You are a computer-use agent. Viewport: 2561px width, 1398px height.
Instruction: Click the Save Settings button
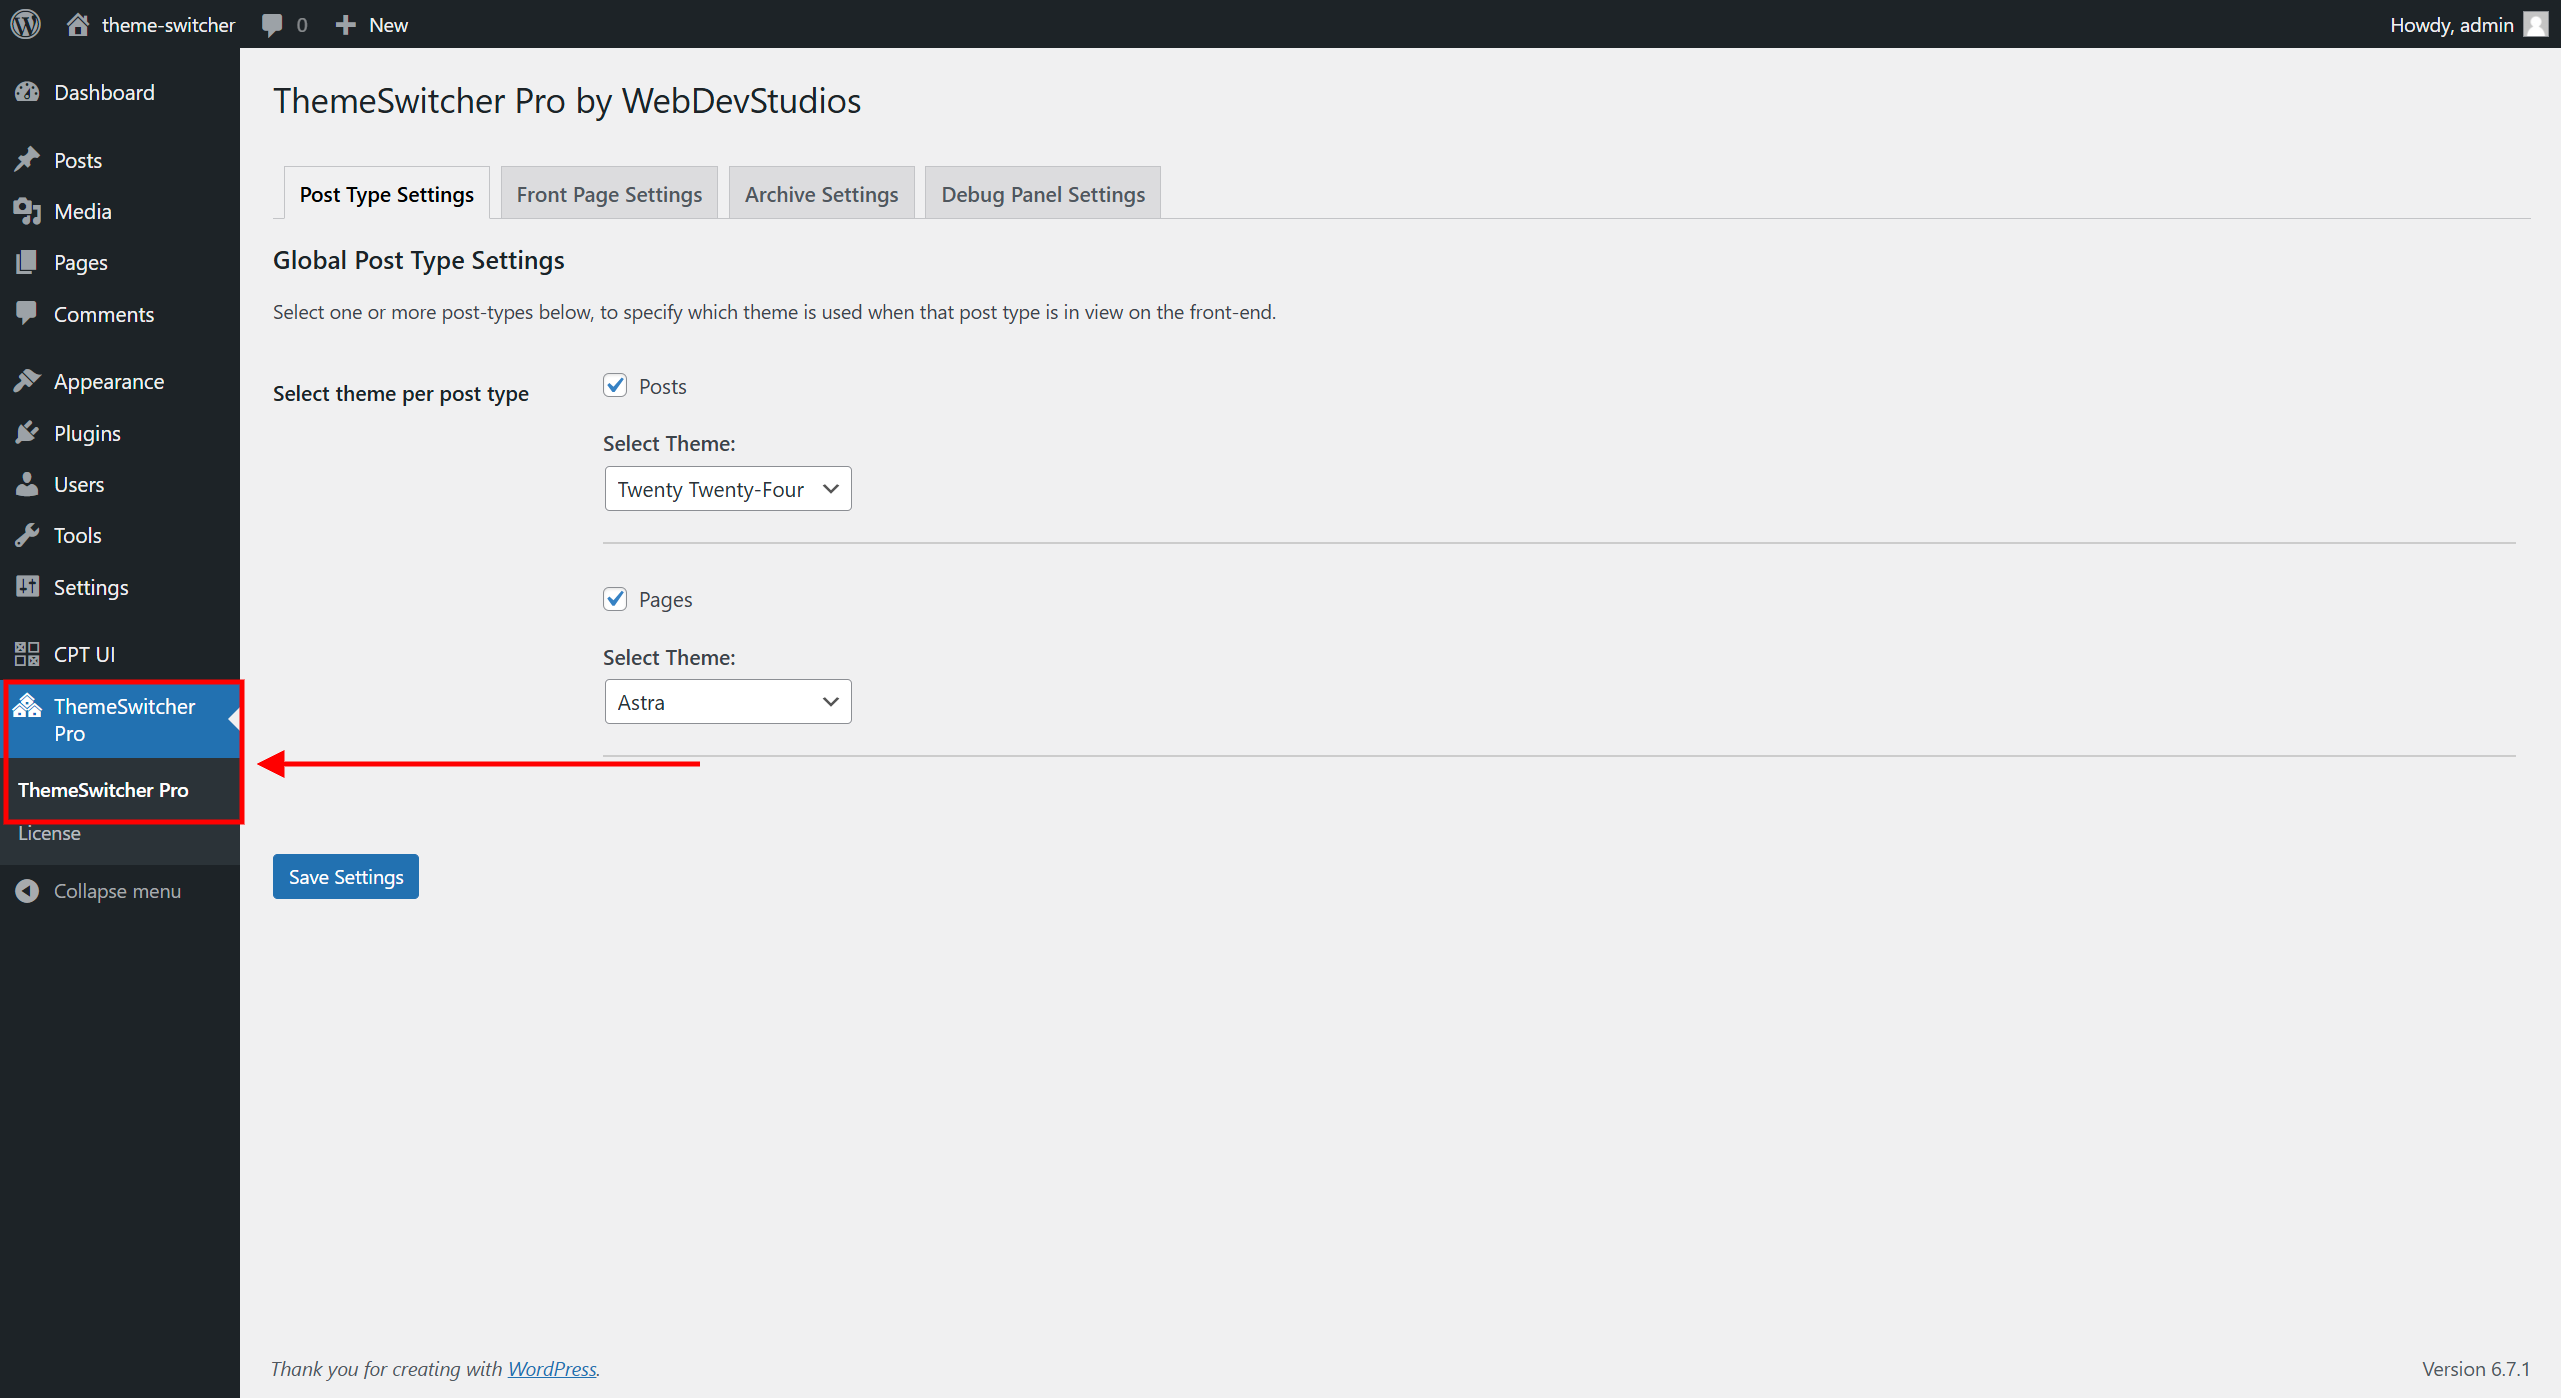[x=344, y=876]
